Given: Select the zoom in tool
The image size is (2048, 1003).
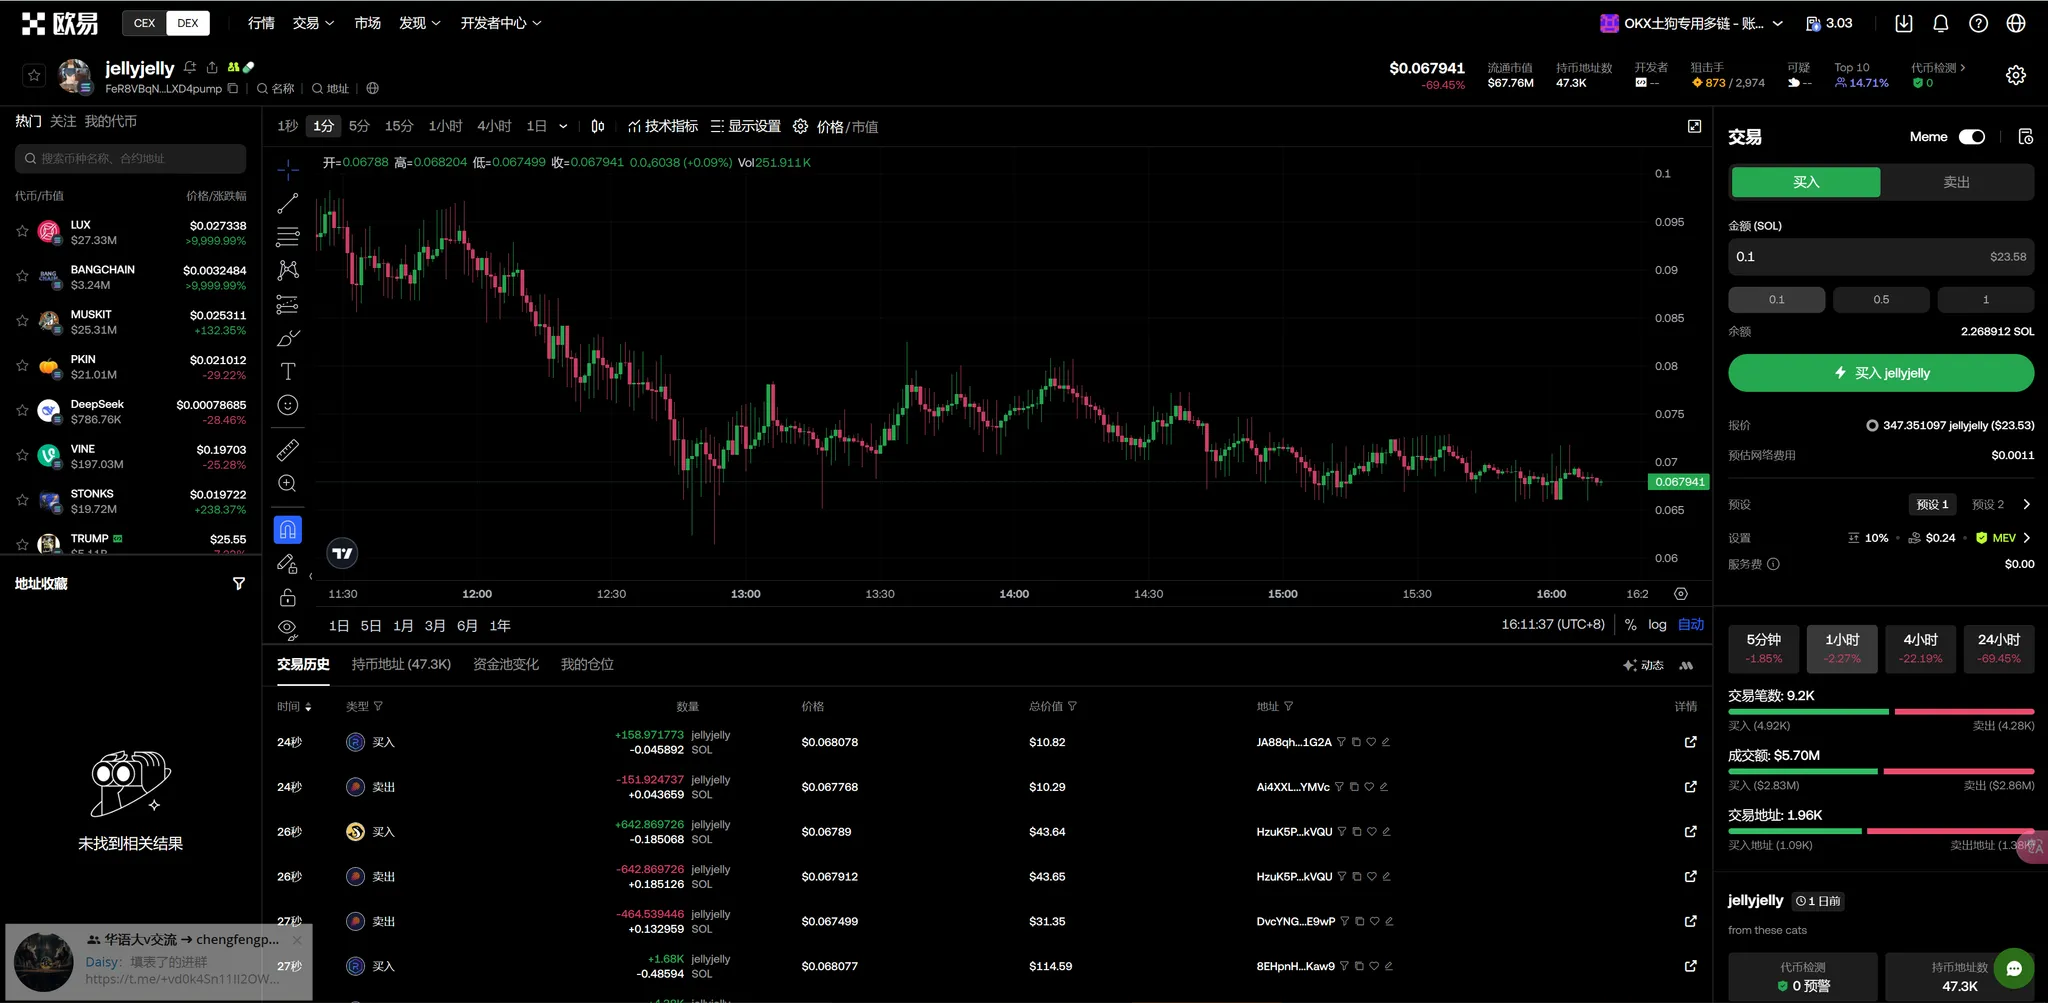Looking at the screenshot, I should (x=288, y=483).
